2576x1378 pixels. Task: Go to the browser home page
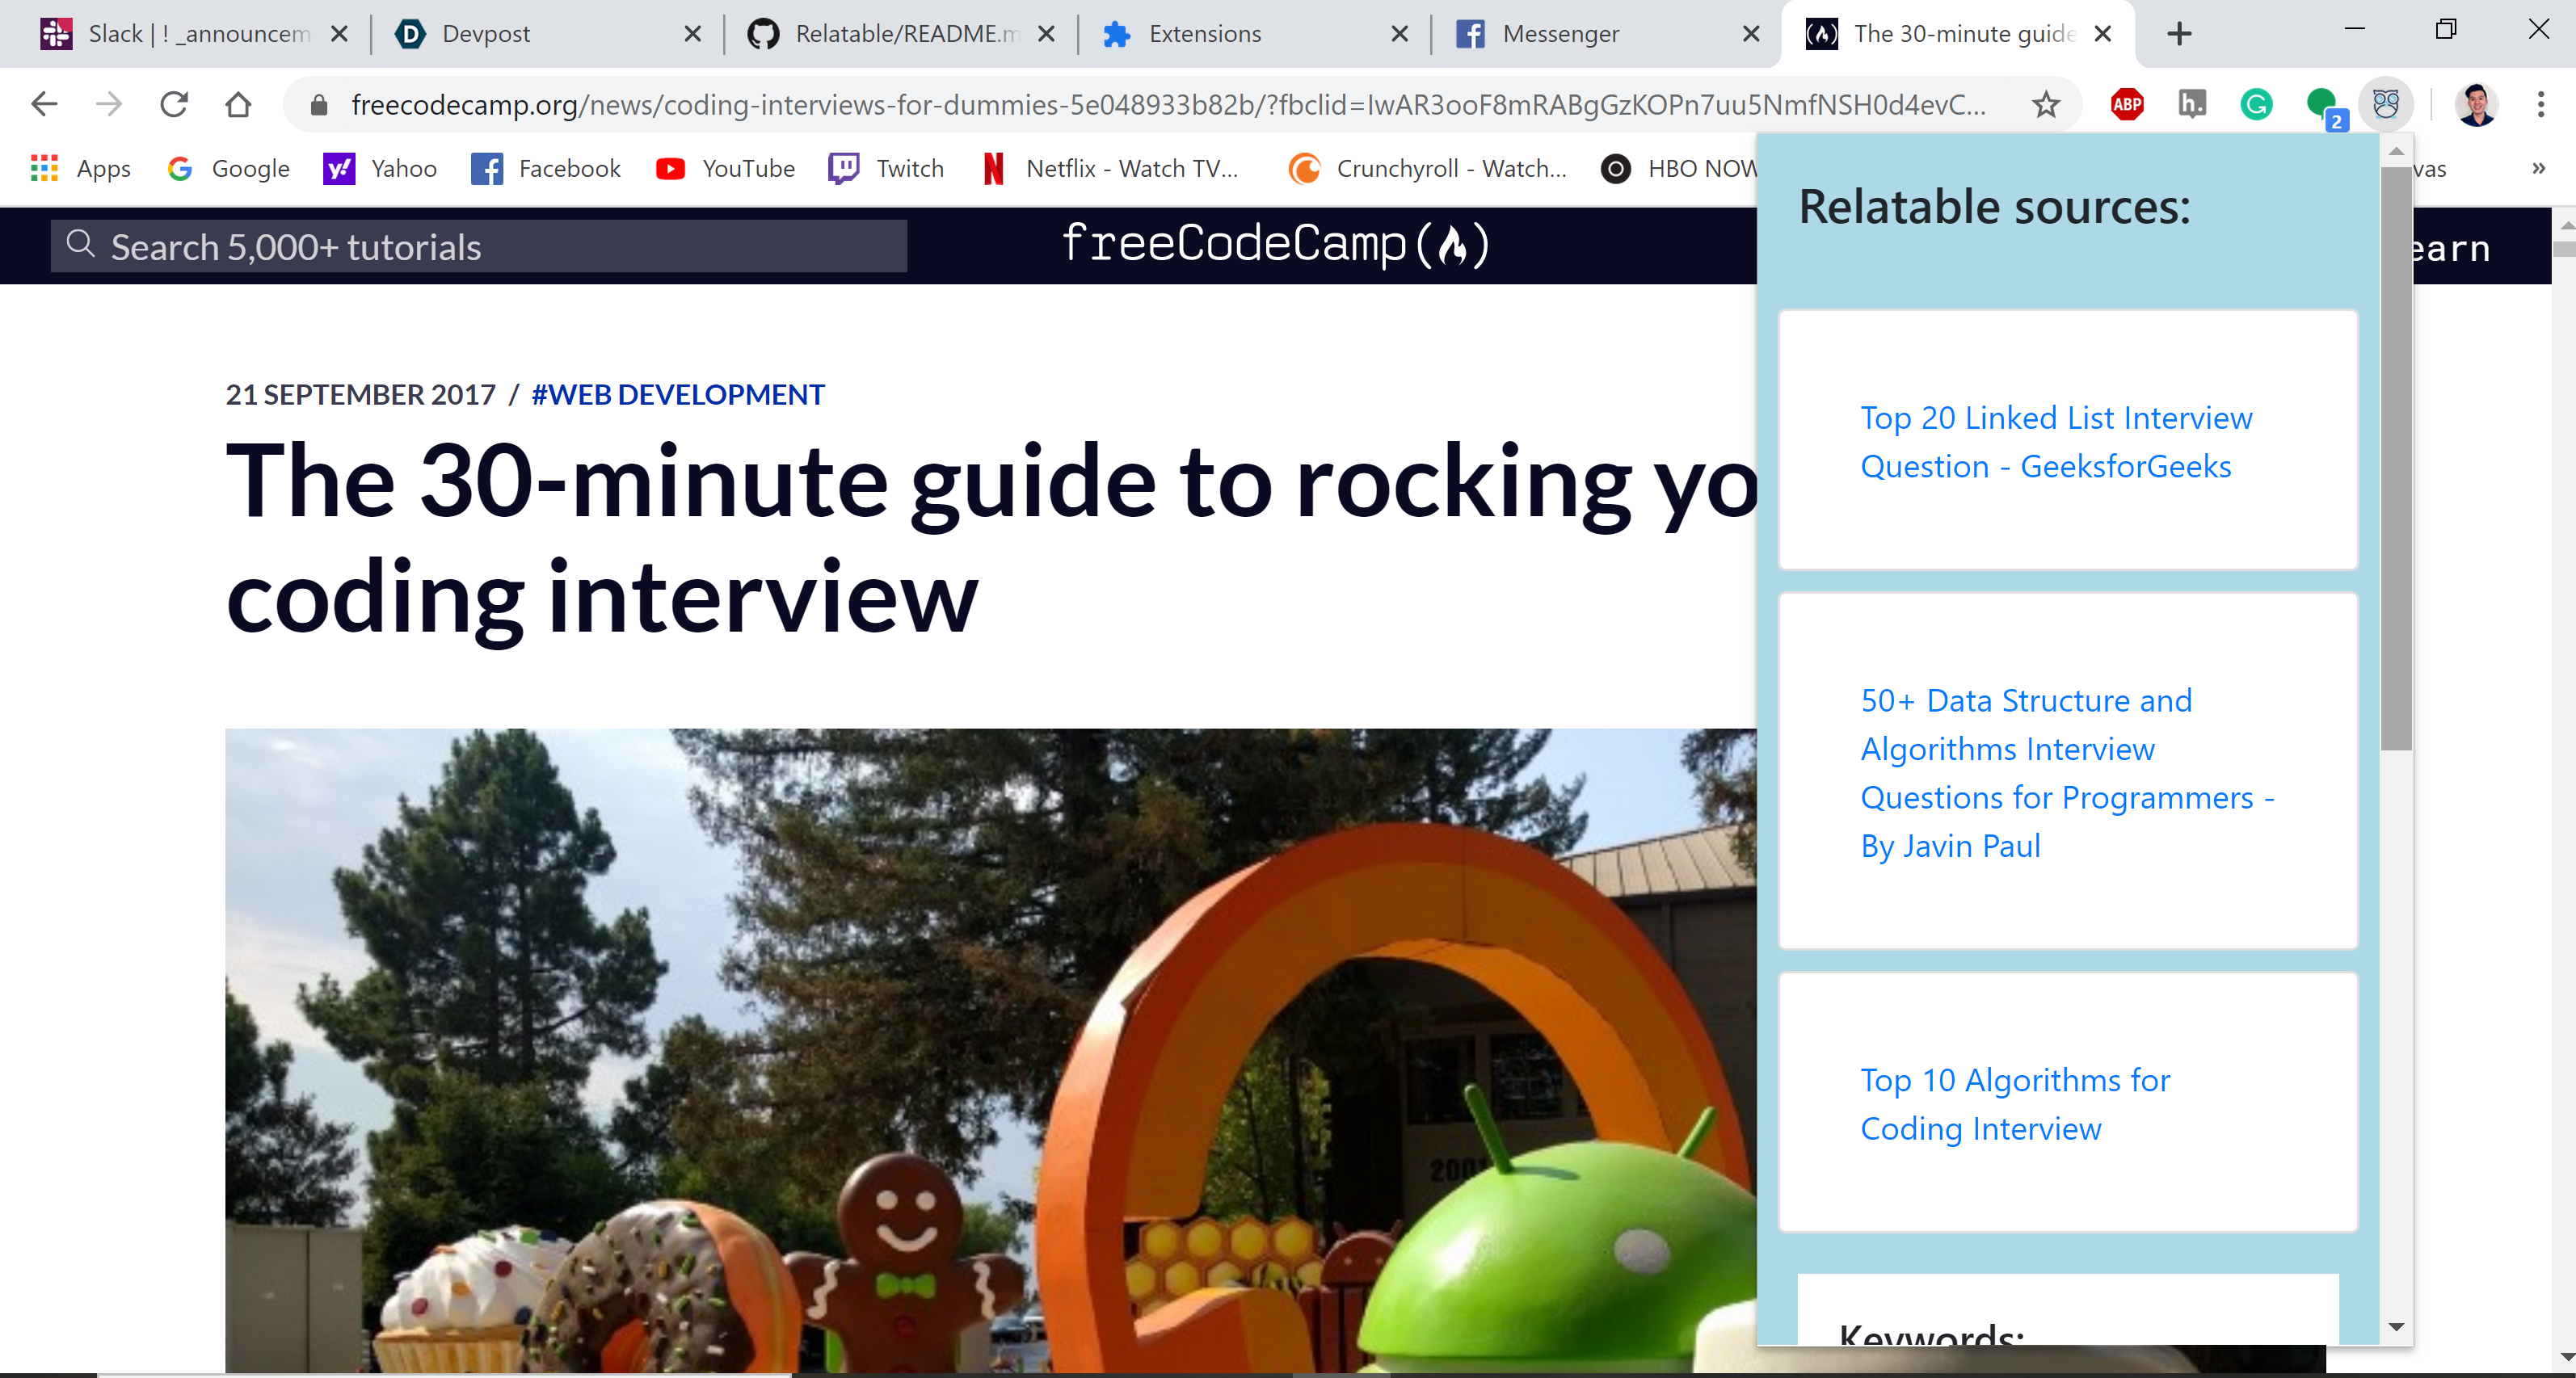(x=238, y=104)
